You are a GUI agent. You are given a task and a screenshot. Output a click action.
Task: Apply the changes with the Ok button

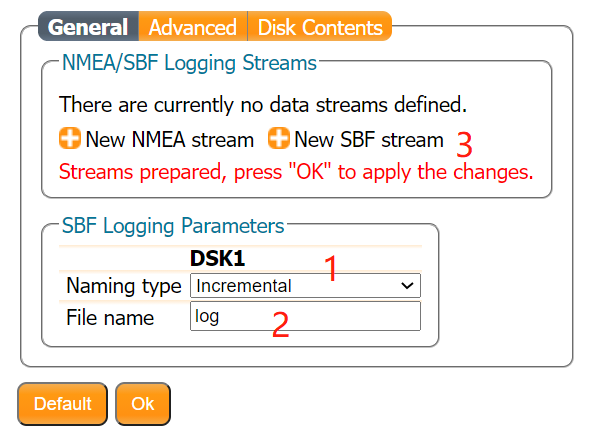coord(143,404)
